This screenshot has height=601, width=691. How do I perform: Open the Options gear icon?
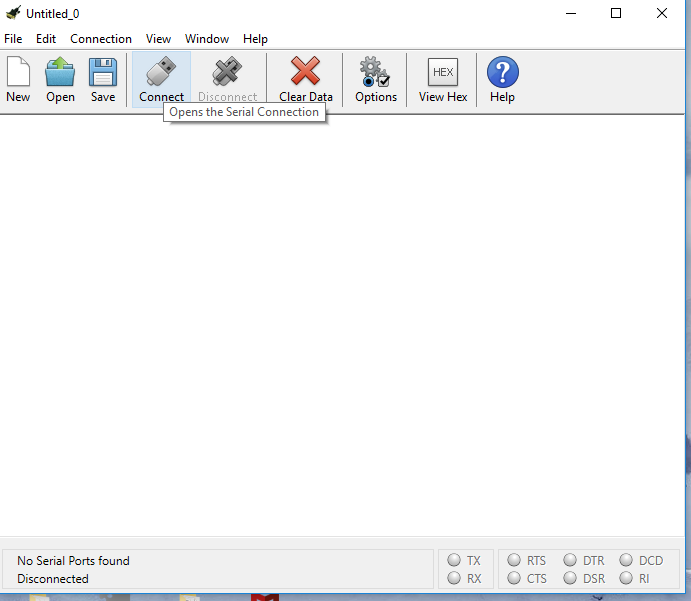[x=375, y=73]
